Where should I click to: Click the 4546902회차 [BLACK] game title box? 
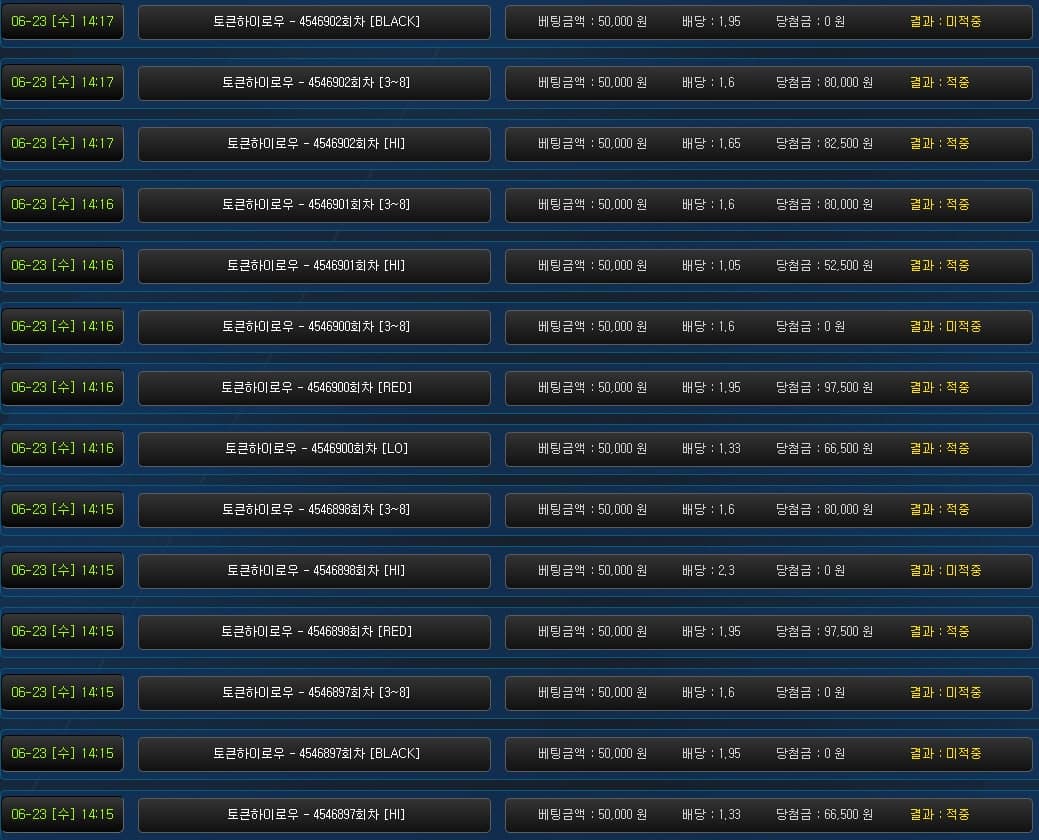click(314, 22)
